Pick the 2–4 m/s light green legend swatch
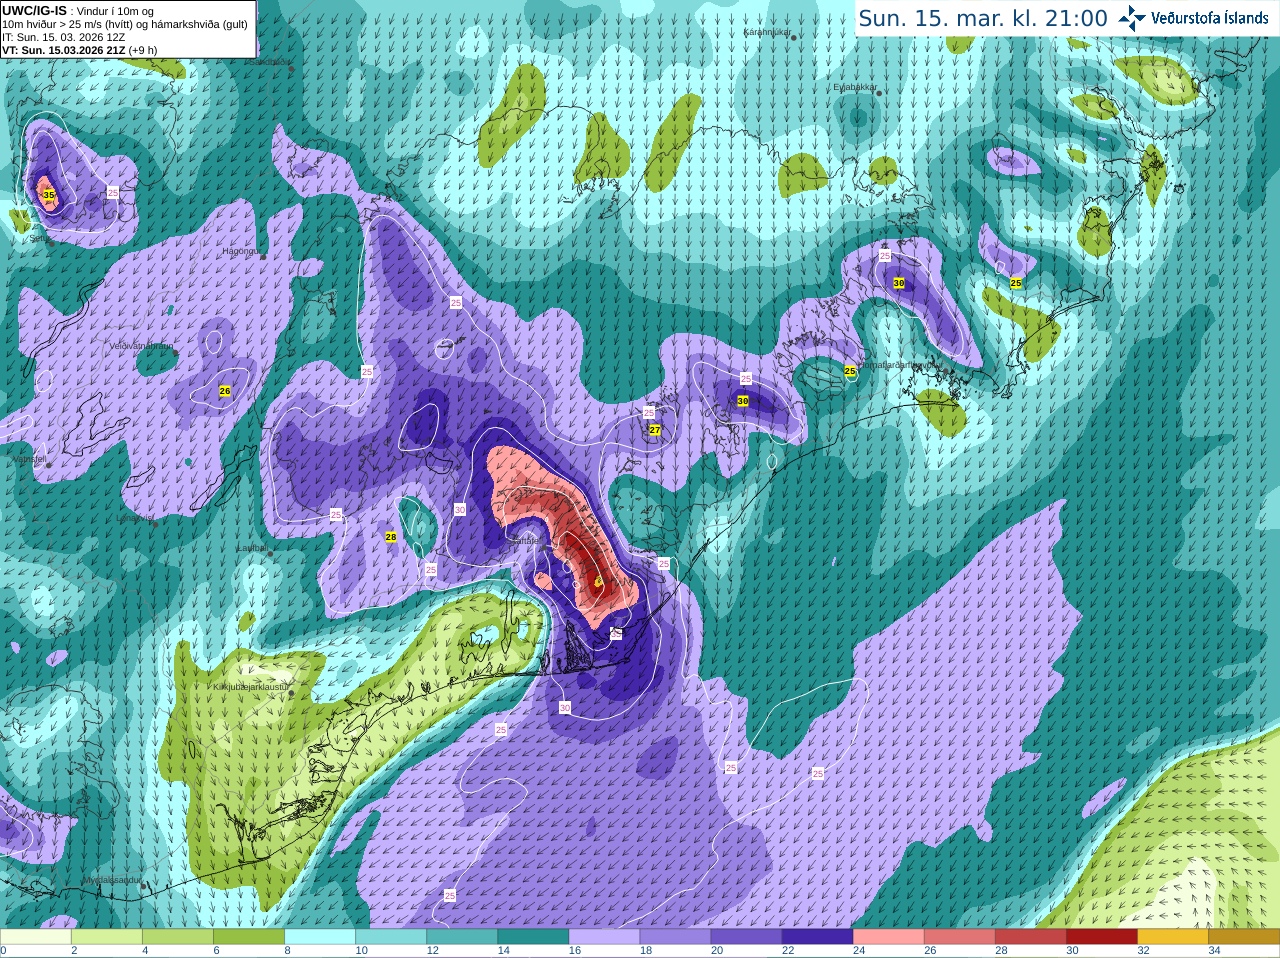This screenshot has height=958, width=1280. point(107,937)
